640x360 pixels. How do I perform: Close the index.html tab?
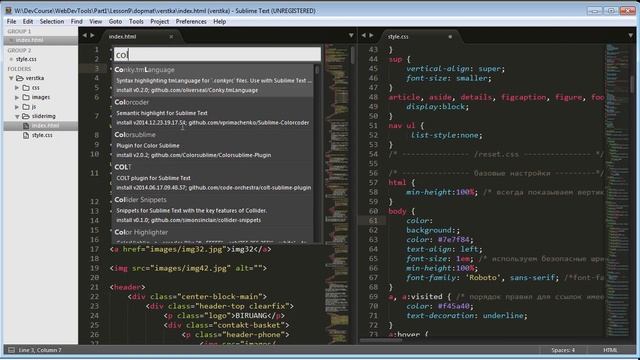(x=171, y=37)
